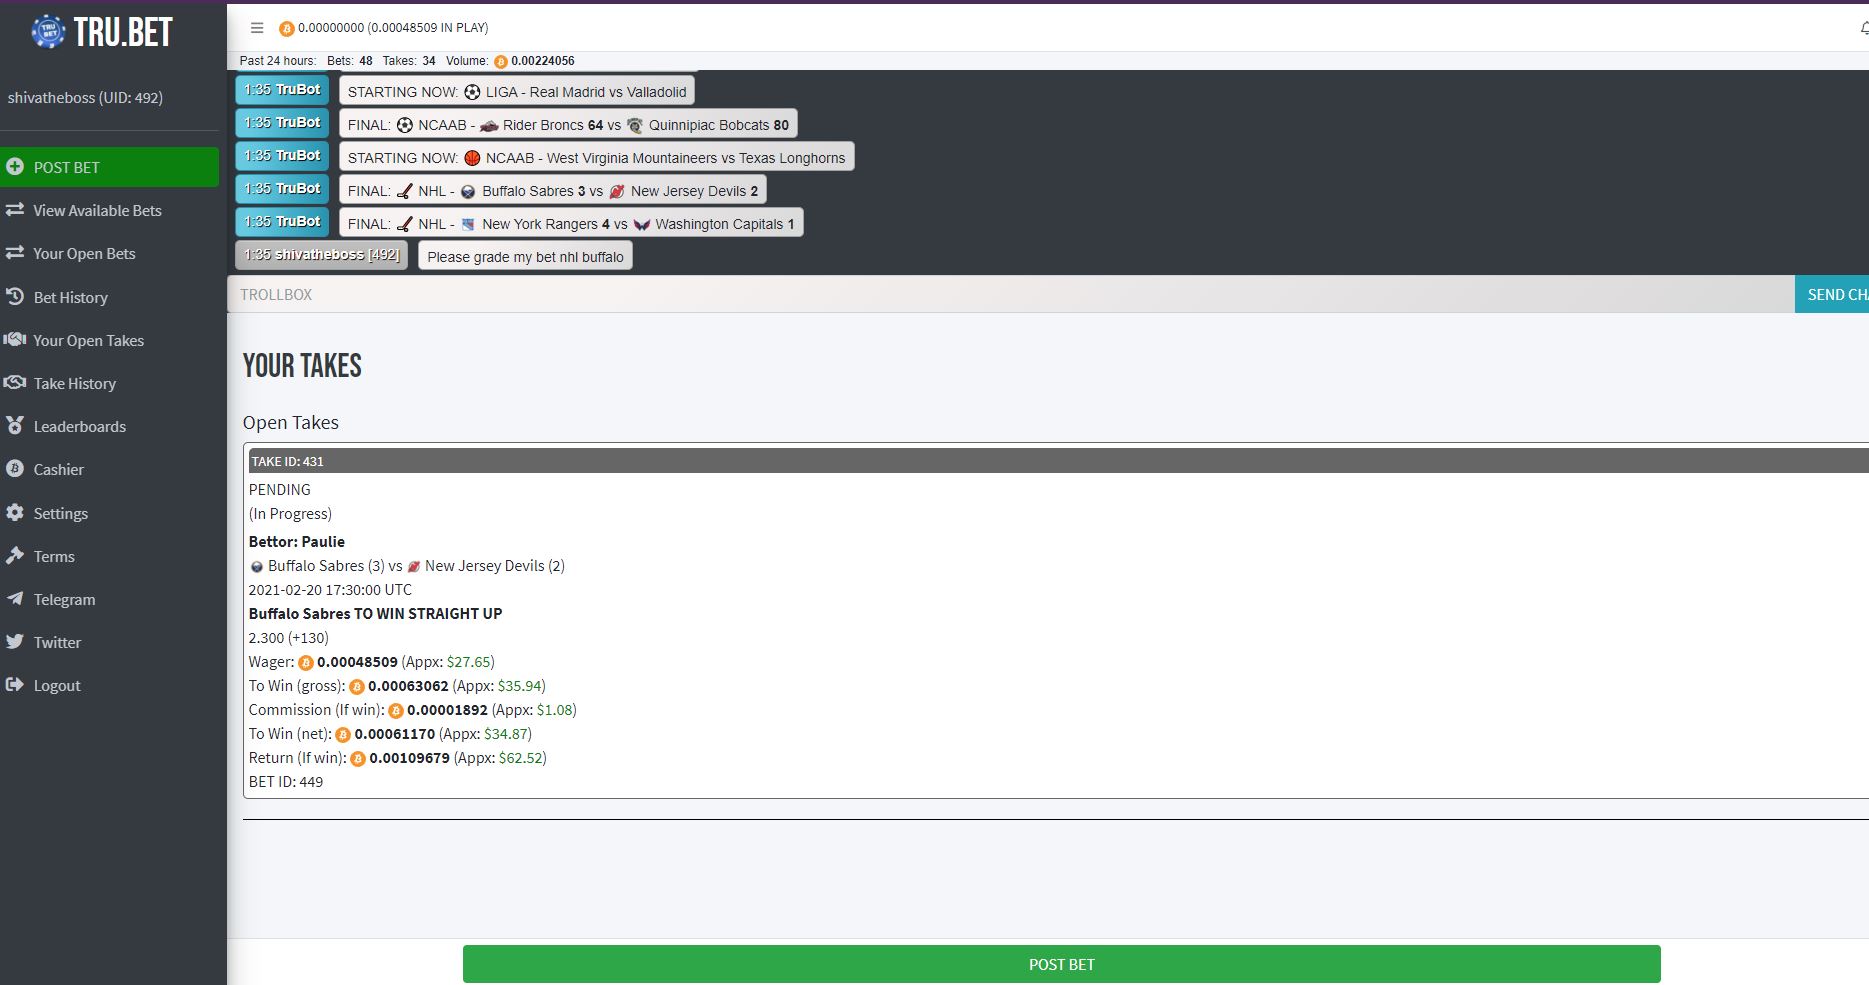Click the 'Please grade my bet nhl buffalo' message
The width and height of the screenshot is (1869, 985).
(x=525, y=257)
